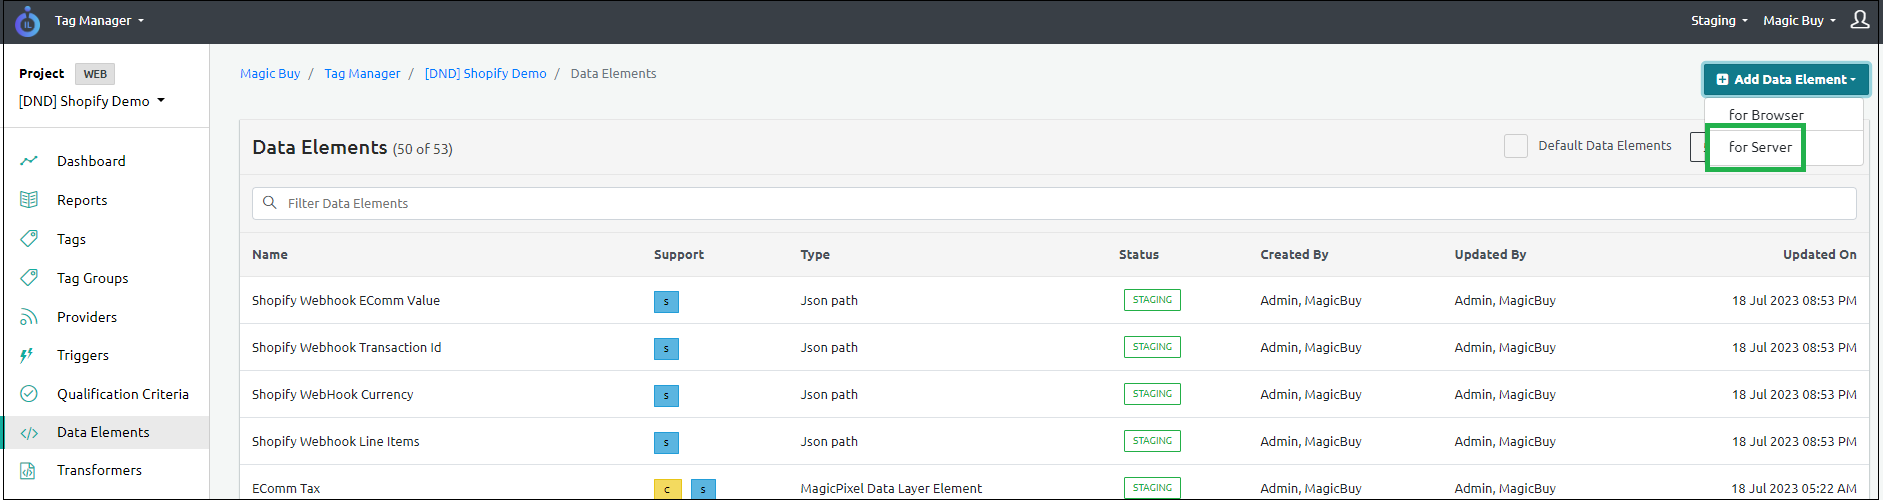Viewport: 1883px width, 500px height.
Task: Click the app logo in top bar
Action: [x=27, y=21]
